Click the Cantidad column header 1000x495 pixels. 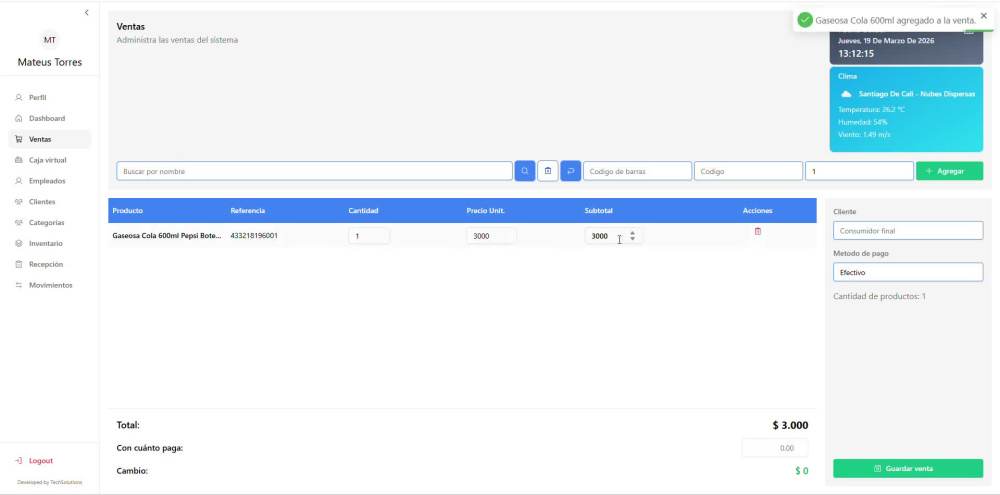364,211
